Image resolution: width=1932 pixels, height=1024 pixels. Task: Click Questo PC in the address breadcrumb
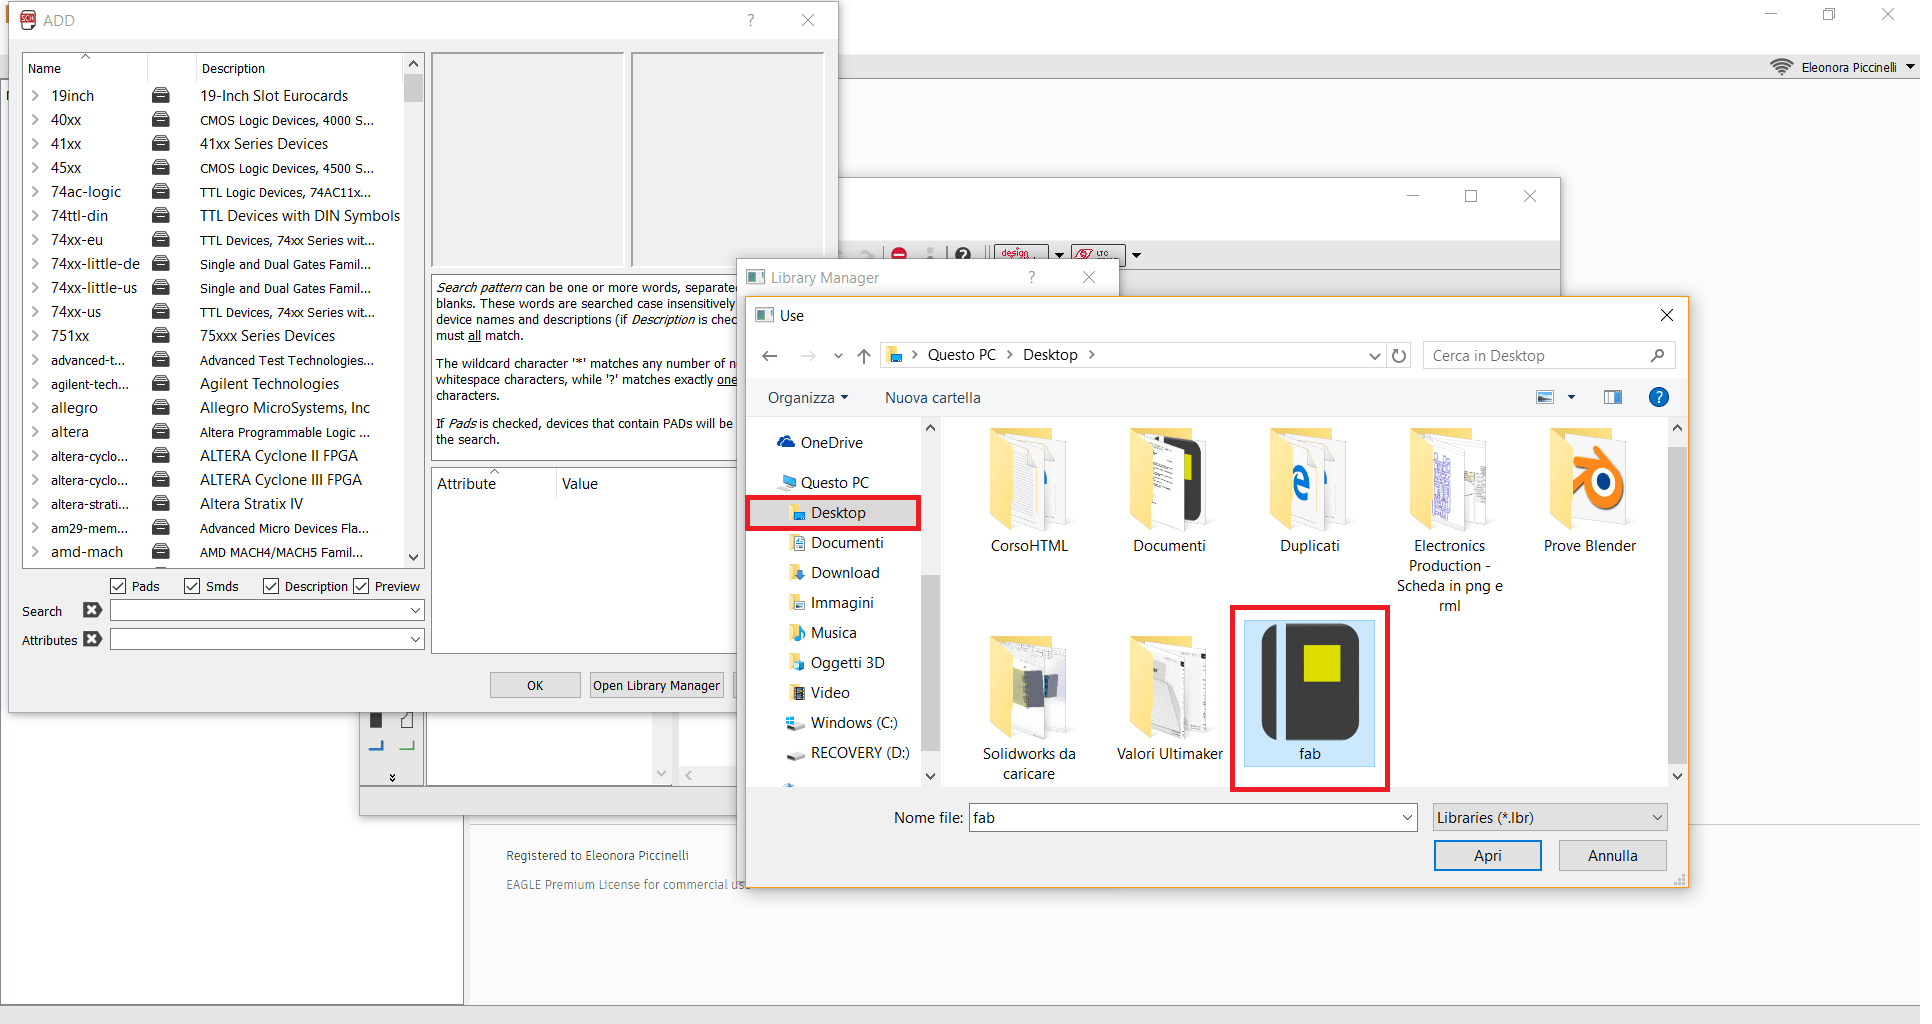coord(961,355)
